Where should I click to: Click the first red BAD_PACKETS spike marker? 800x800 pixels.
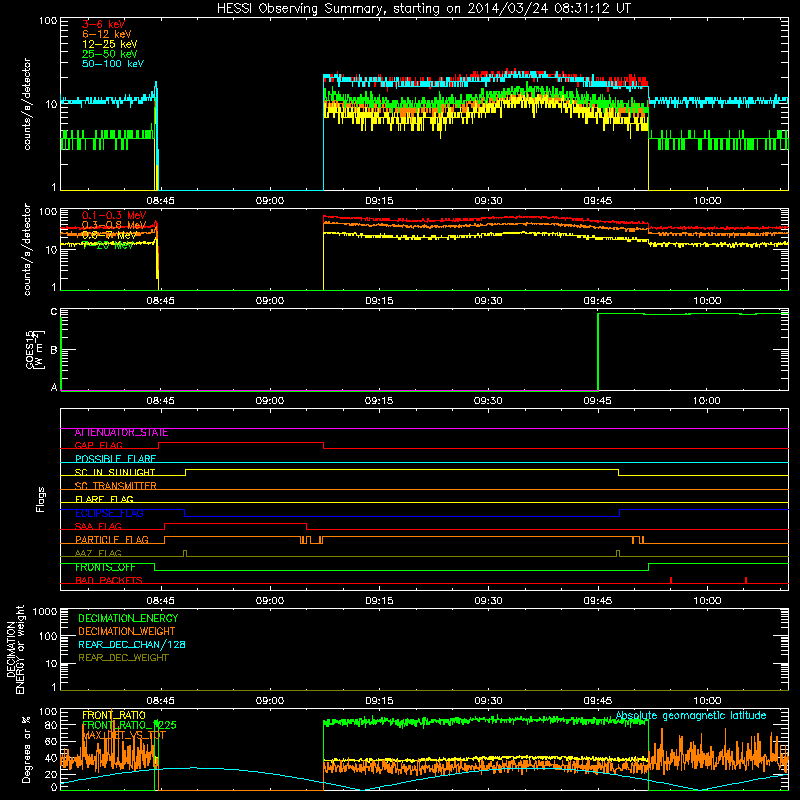(671, 580)
